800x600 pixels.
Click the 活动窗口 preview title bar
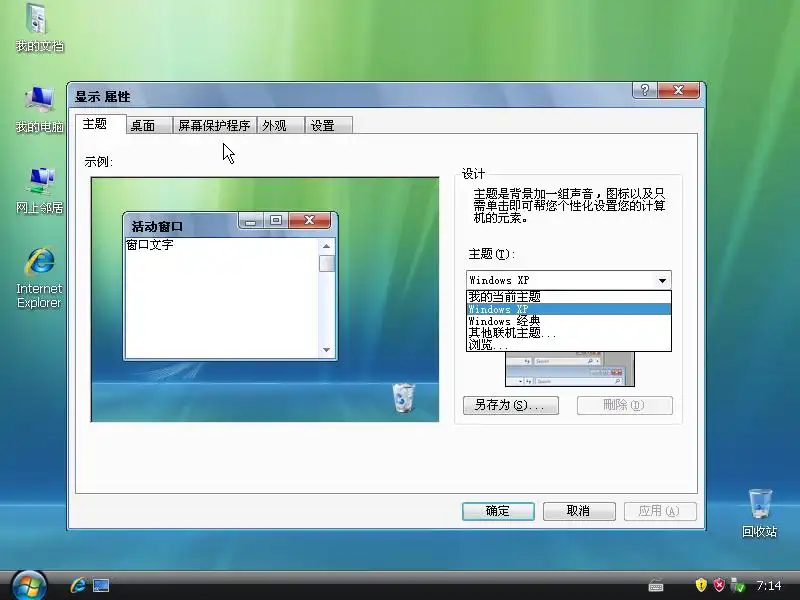point(181,226)
